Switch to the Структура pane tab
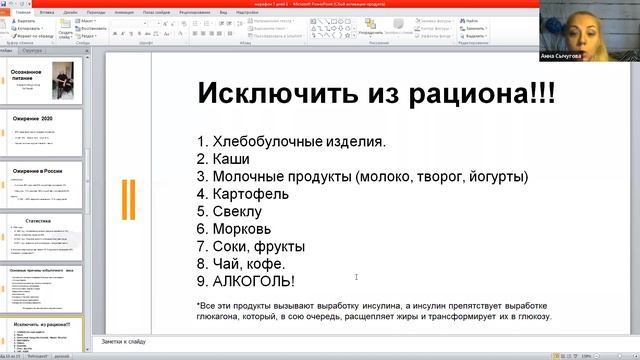The height and width of the screenshot is (360, 640). [x=32, y=51]
